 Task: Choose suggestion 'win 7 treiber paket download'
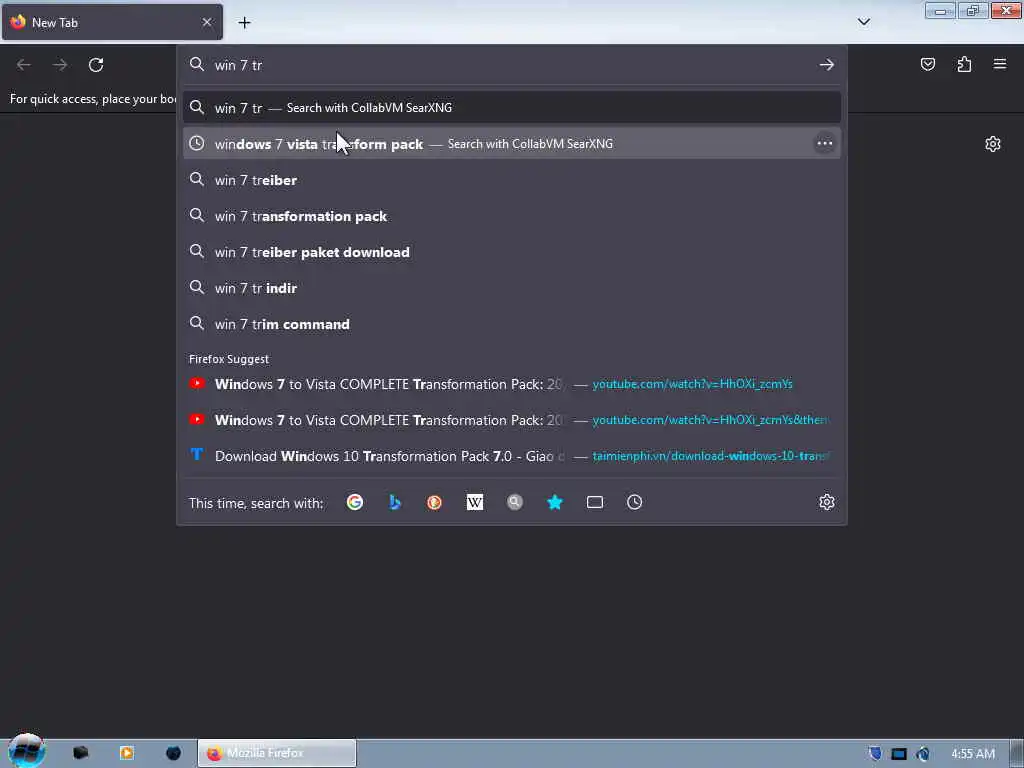[x=512, y=252]
